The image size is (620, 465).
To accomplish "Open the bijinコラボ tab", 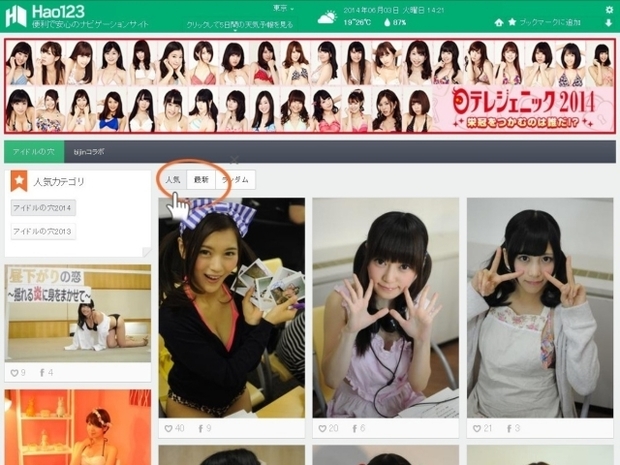I will (x=89, y=151).
